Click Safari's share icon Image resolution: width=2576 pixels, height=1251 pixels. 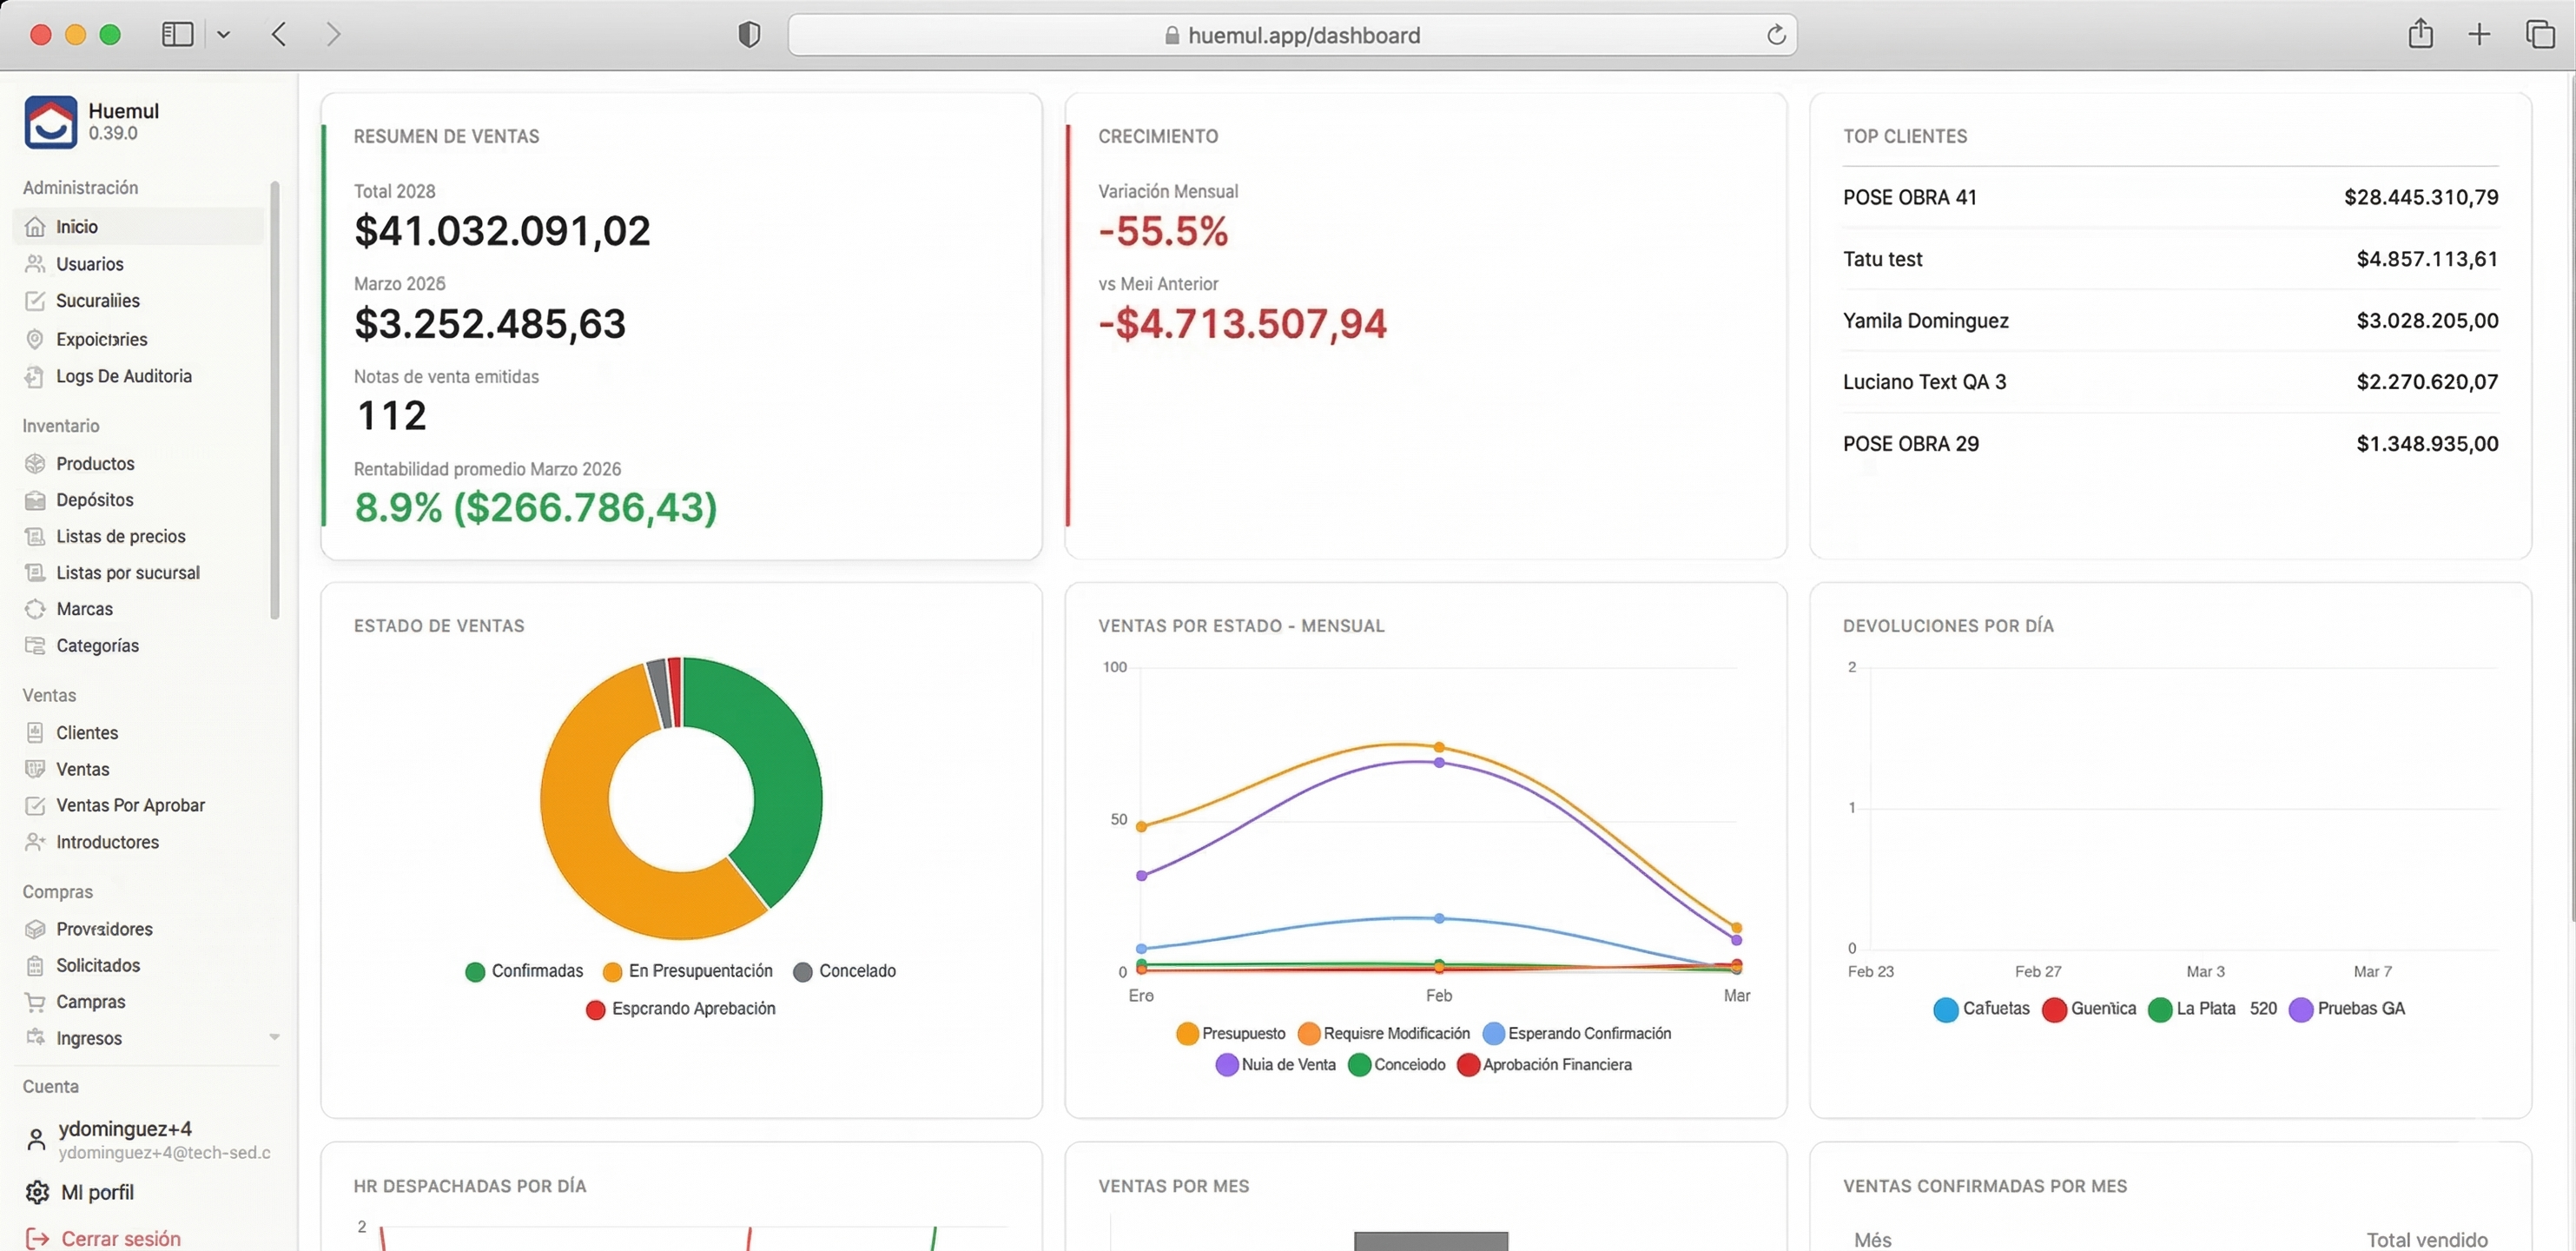coord(2420,34)
